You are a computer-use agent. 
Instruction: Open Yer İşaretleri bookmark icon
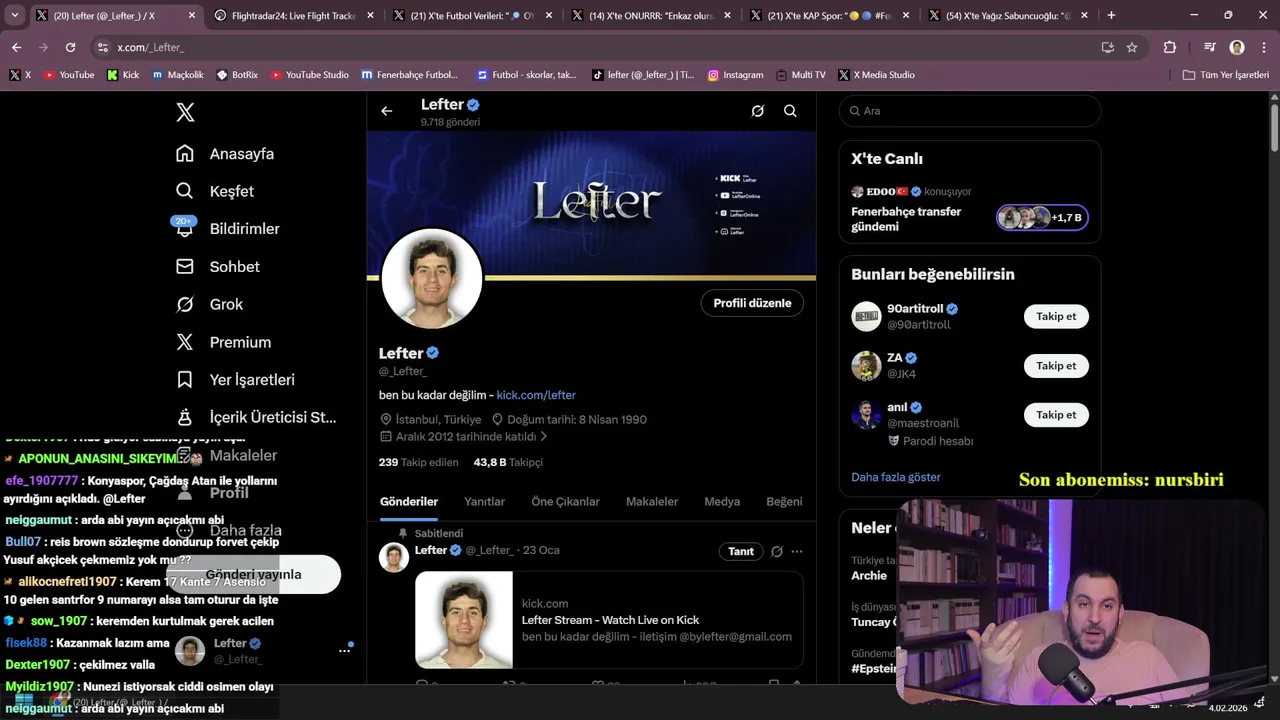pyautogui.click(x=185, y=380)
